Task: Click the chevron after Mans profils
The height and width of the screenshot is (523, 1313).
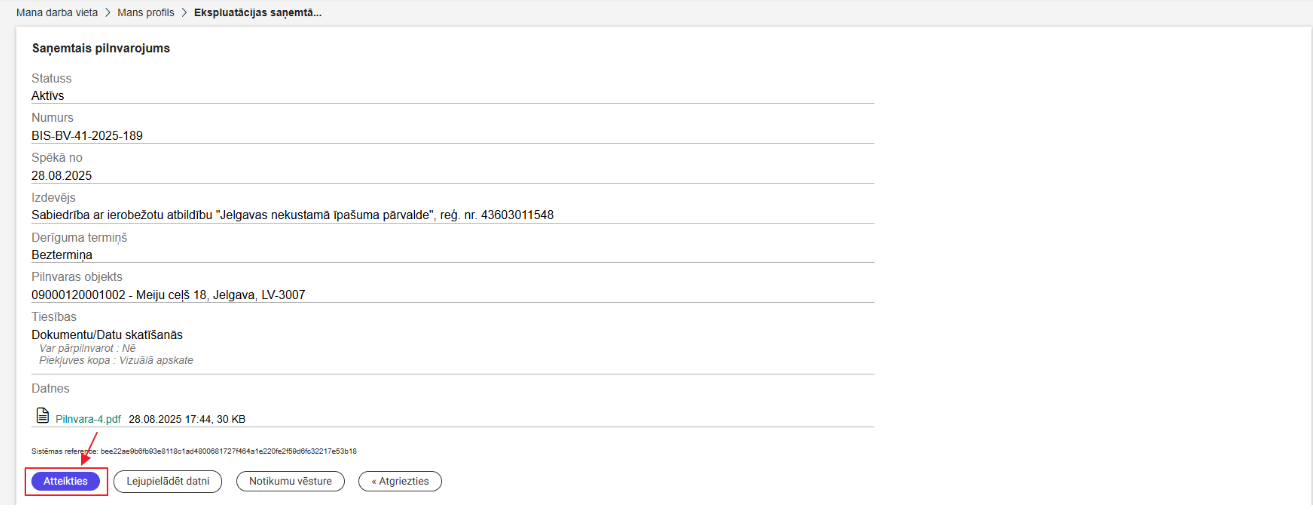Action: [x=184, y=11]
